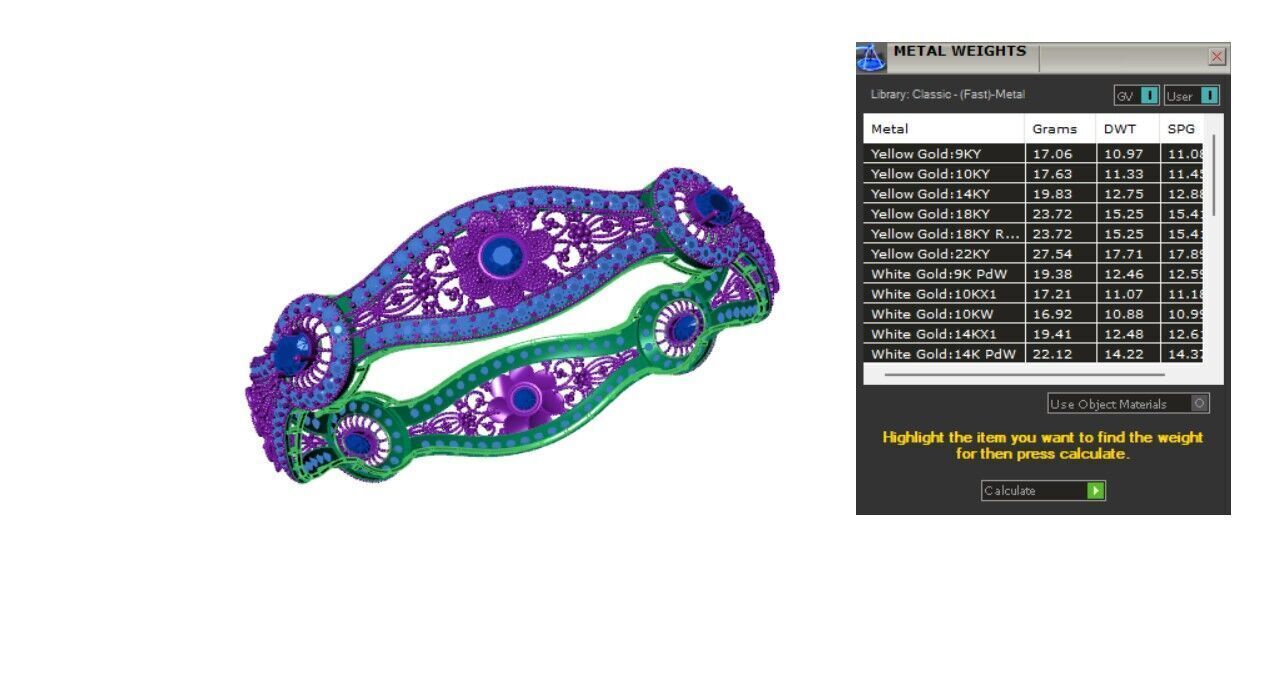Click the horizontal scrollbar under the metal list
This screenshot has height=688, width=1262.
click(x=1025, y=375)
